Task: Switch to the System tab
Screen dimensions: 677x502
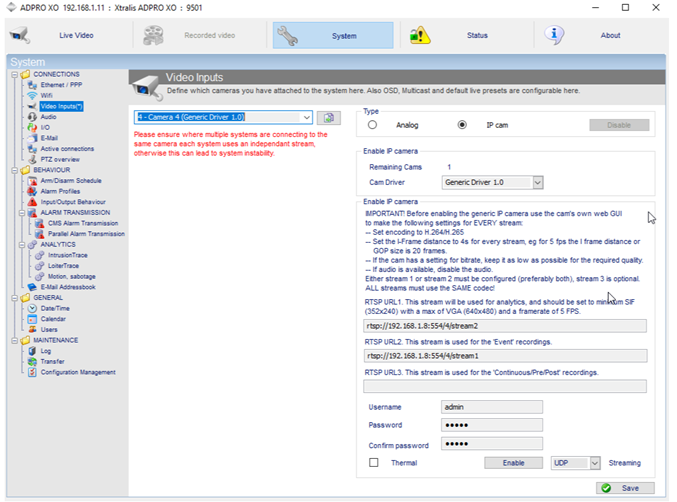Action: [333, 35]
